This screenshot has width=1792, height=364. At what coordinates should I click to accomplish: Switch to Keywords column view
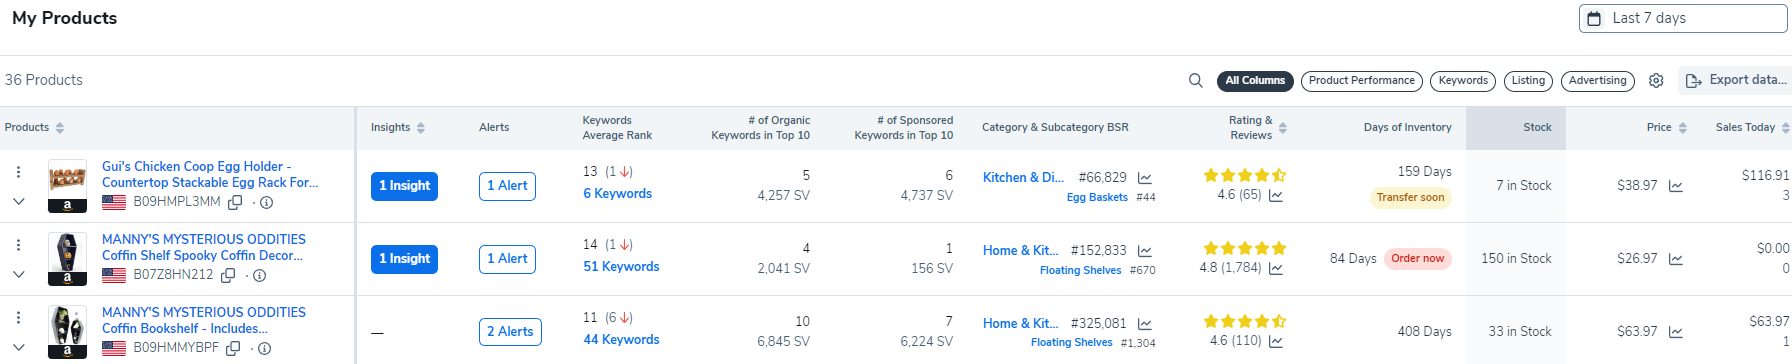[x=1463, y=81]
